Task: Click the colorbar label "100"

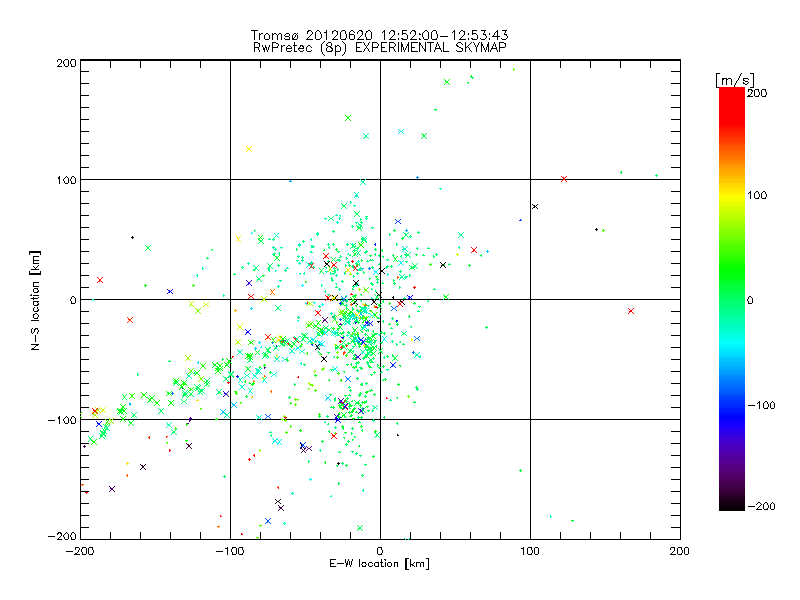Action: (757, 195)
